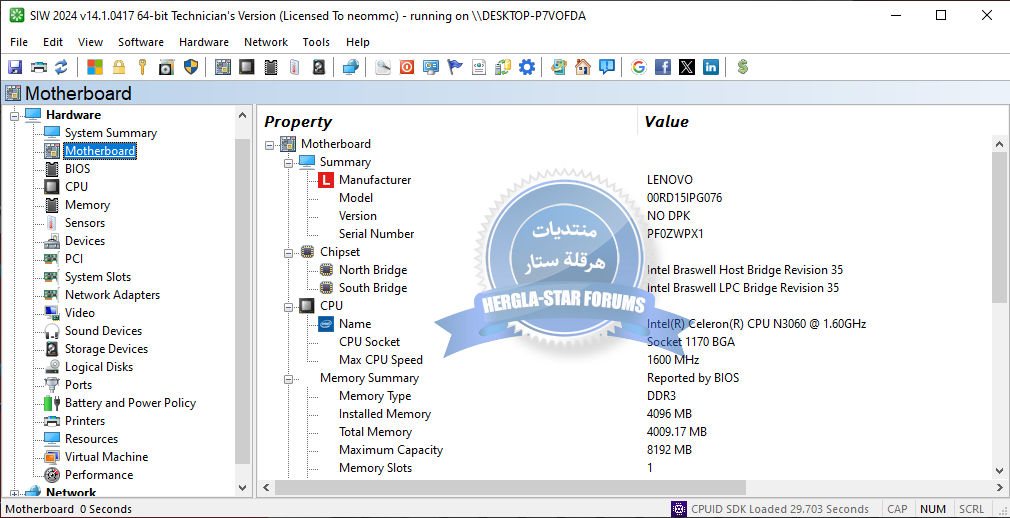Select System Summary in the tree
This screenshot has width=1010, height=518.
pyautogui.click(x=111, y=133)
